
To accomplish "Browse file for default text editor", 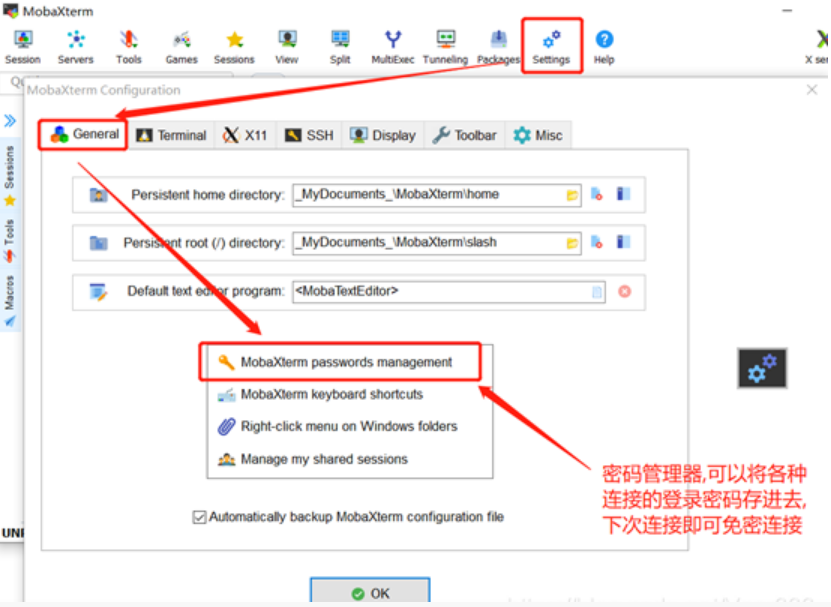I will click(597, 292).
